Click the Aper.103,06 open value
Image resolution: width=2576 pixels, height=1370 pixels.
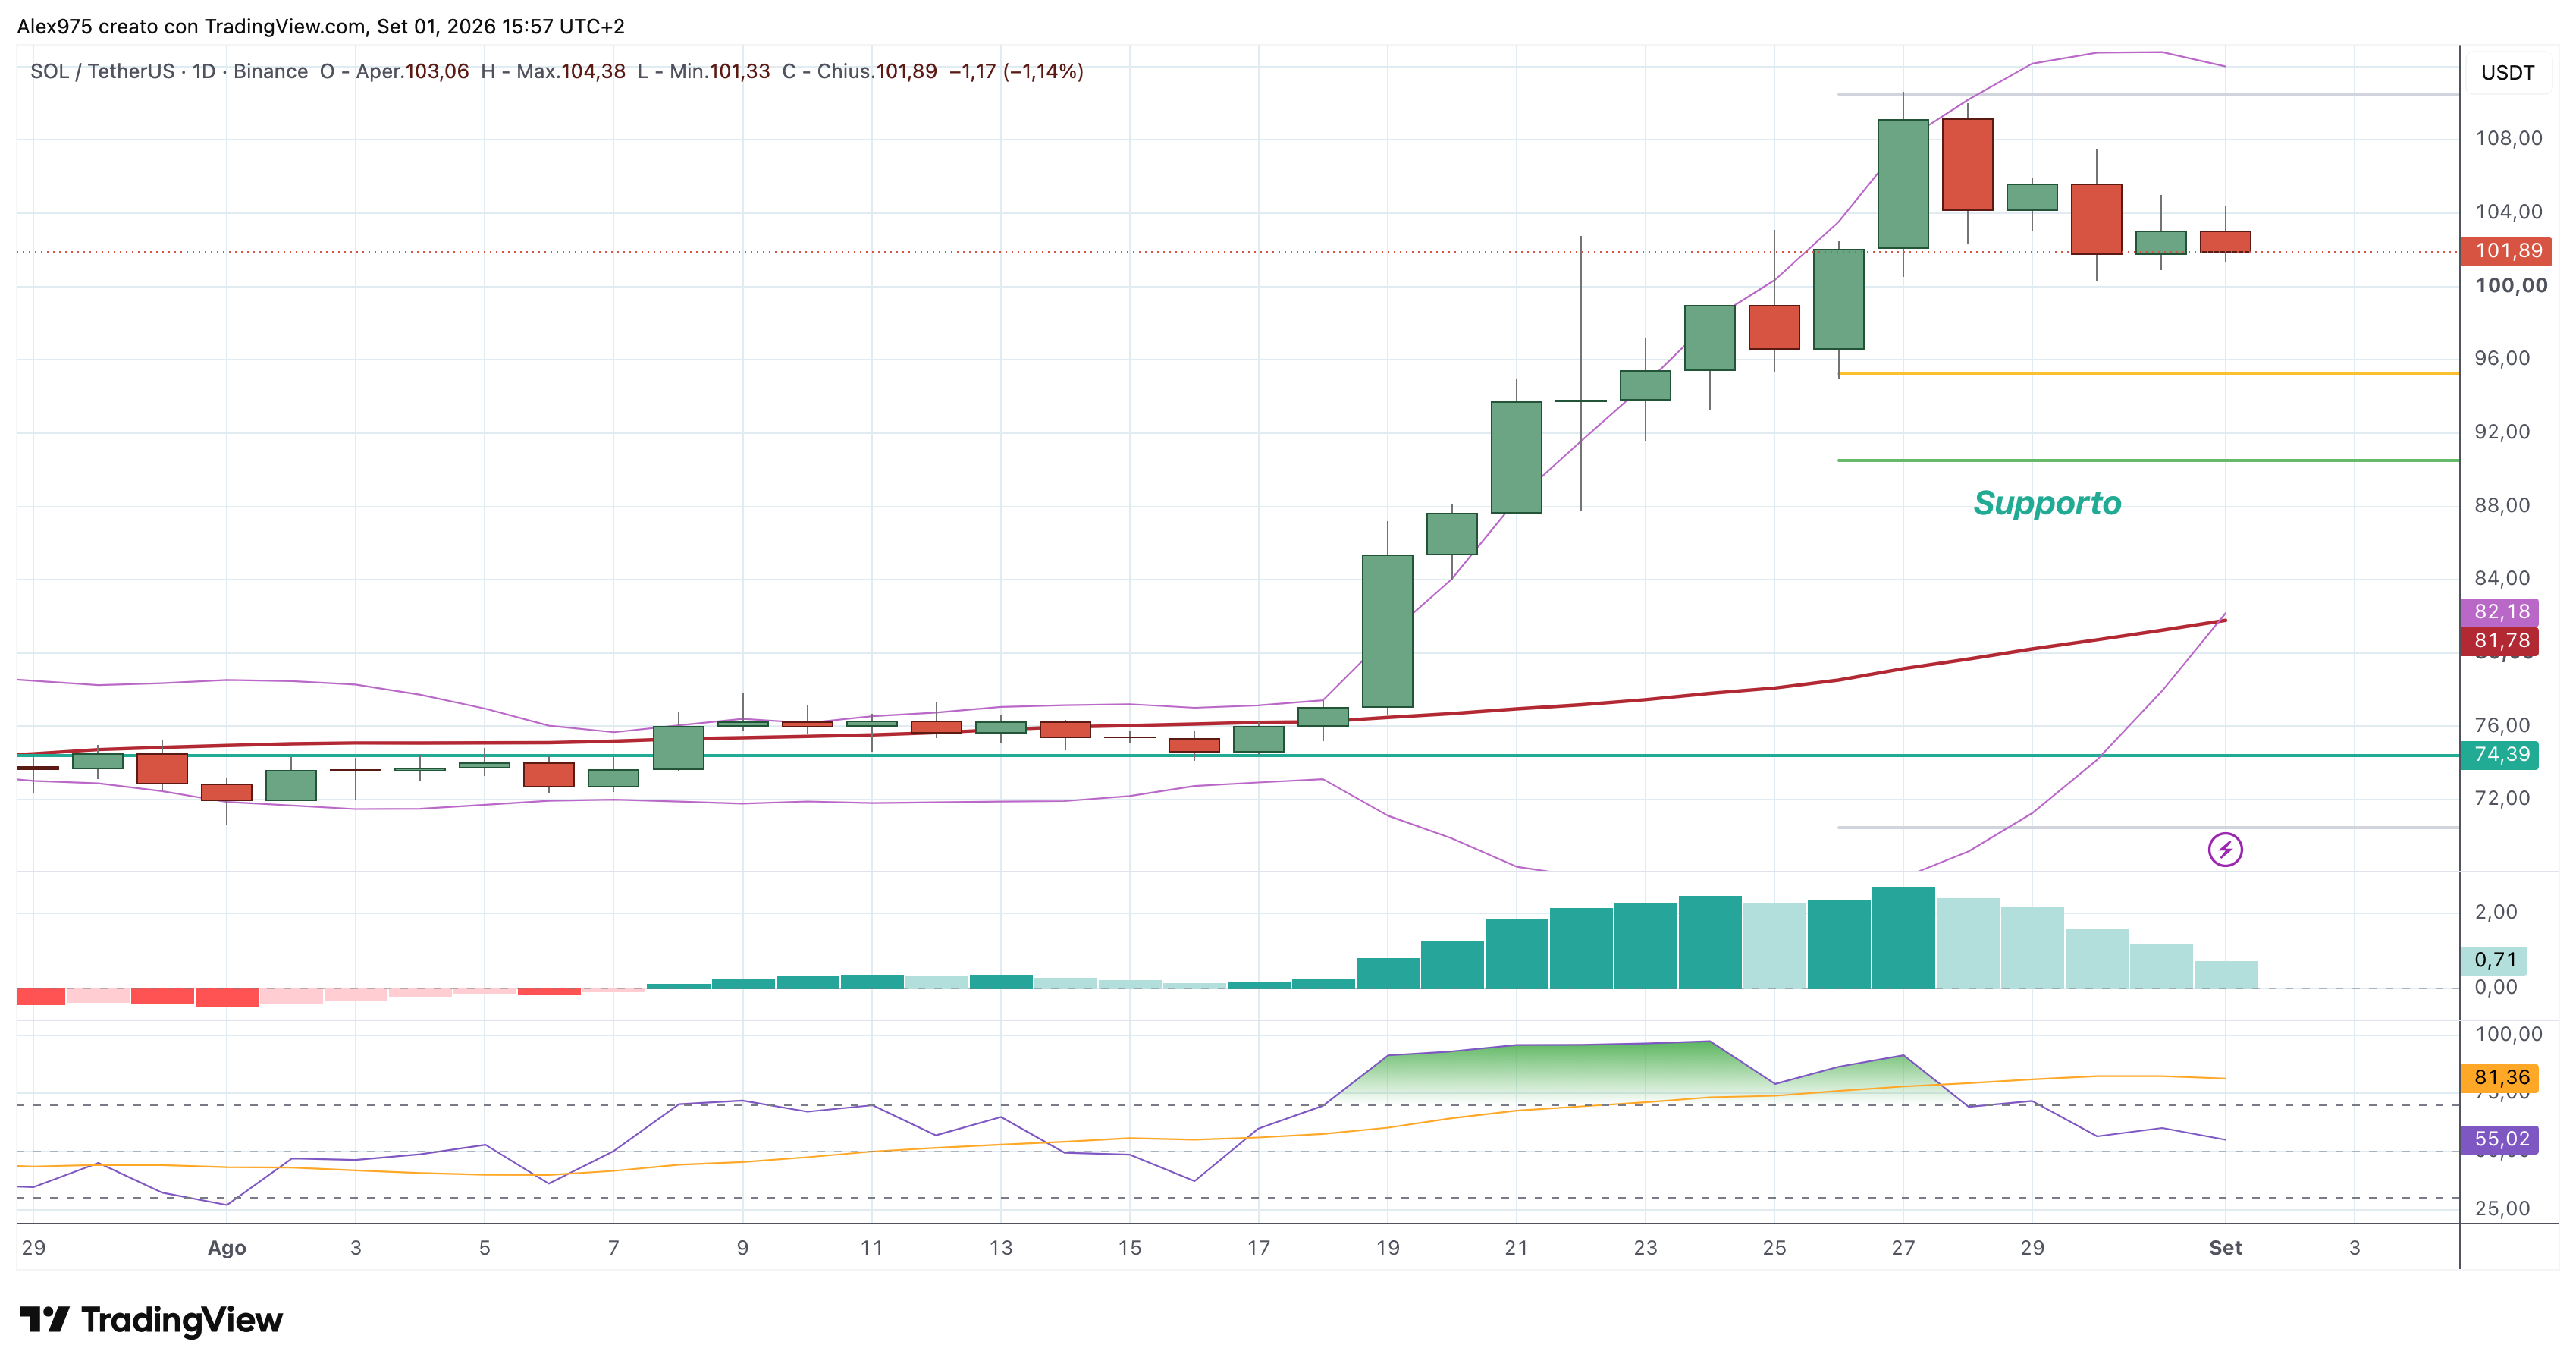(412, 72)
